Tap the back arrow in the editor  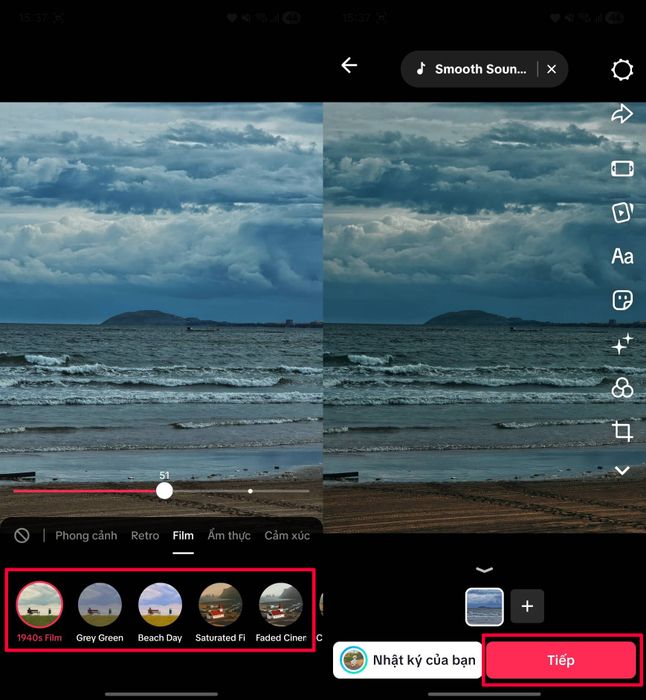click(x=349, y=66)
